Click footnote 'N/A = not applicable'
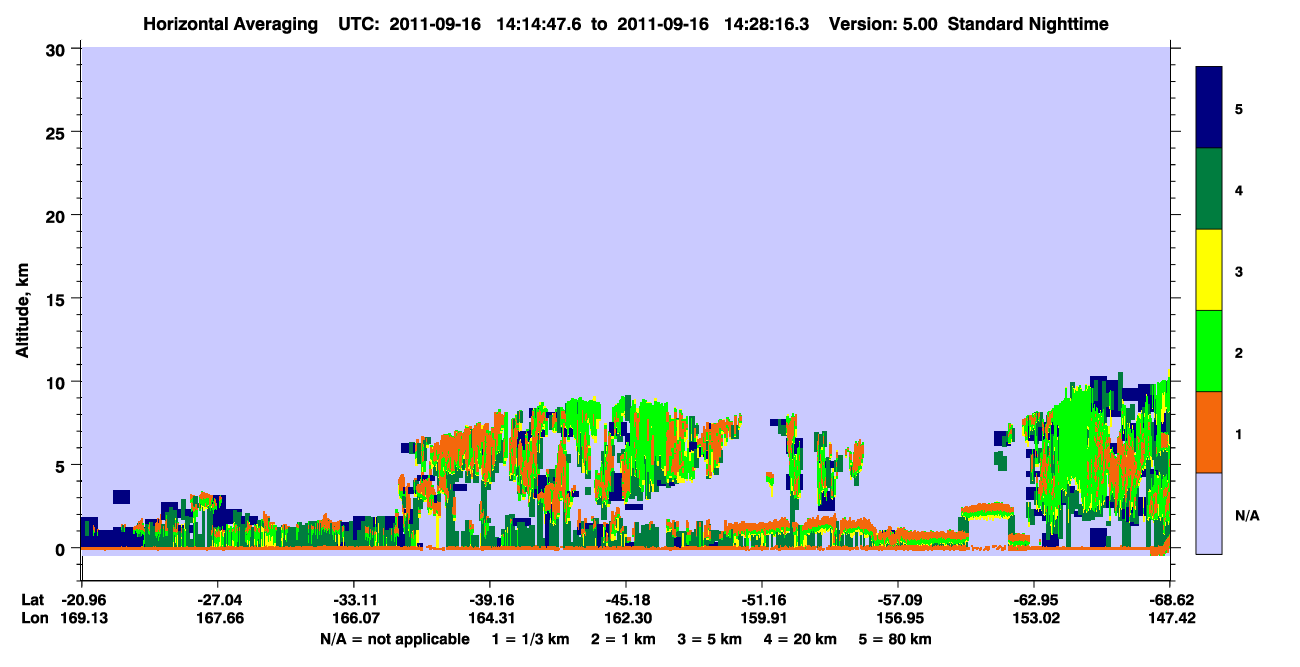1300x667 pixels. [395, 639]
